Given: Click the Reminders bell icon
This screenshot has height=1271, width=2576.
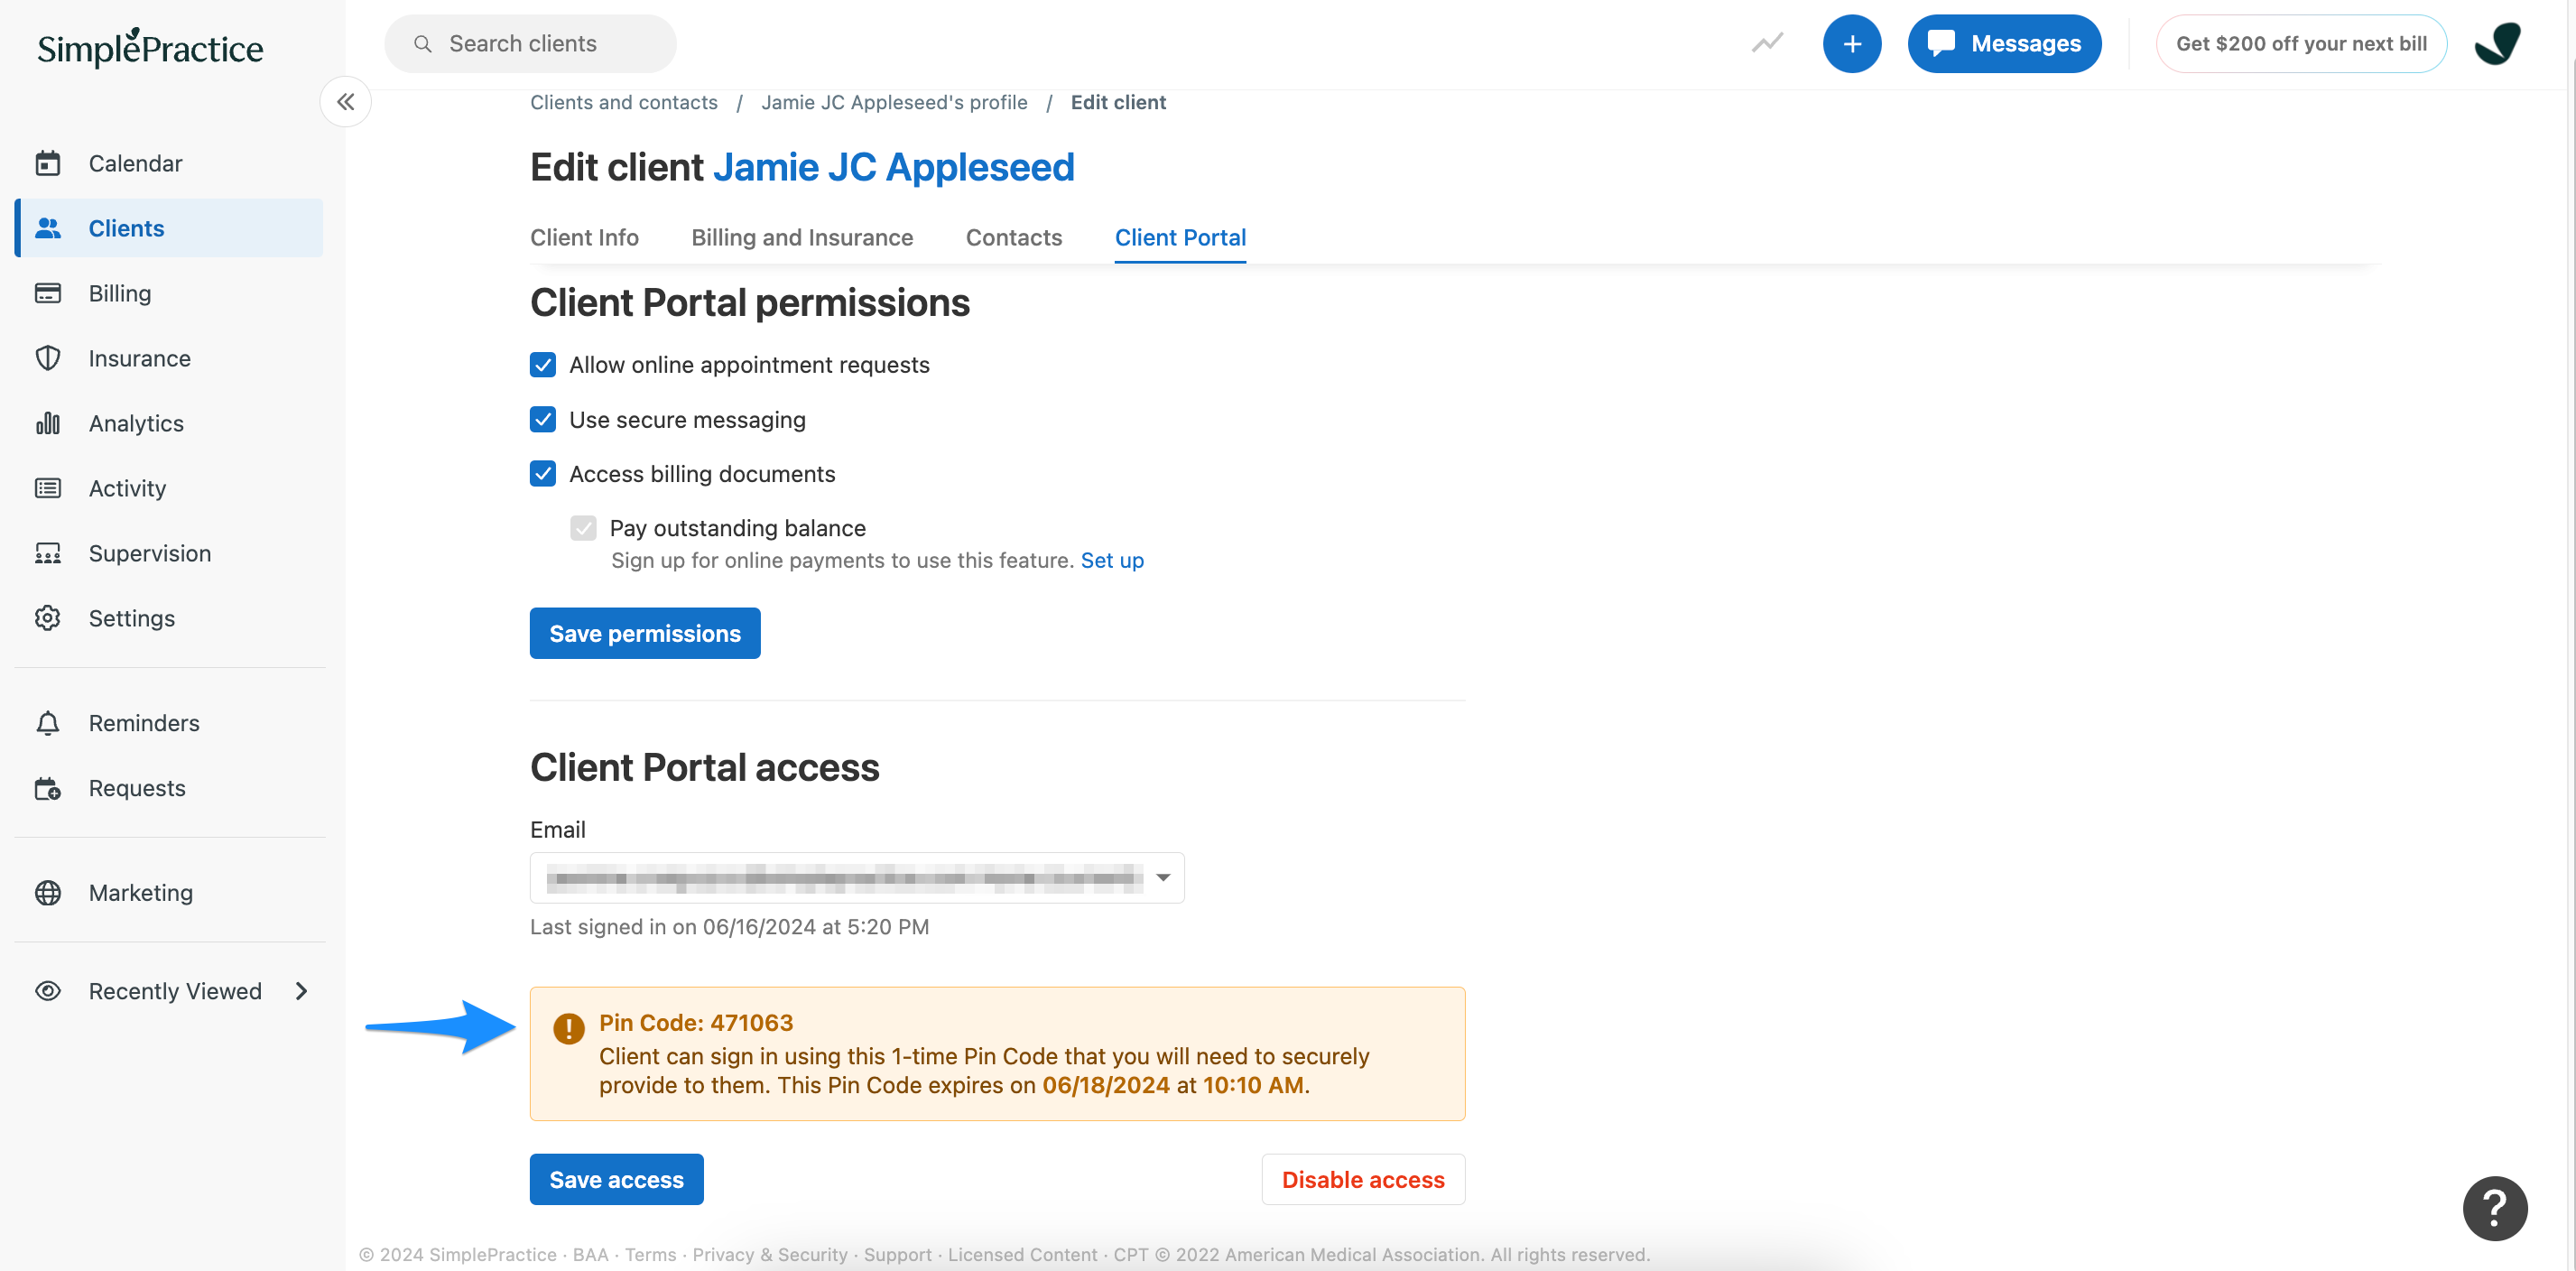Looking at the screenshot, I should [48, 723].
